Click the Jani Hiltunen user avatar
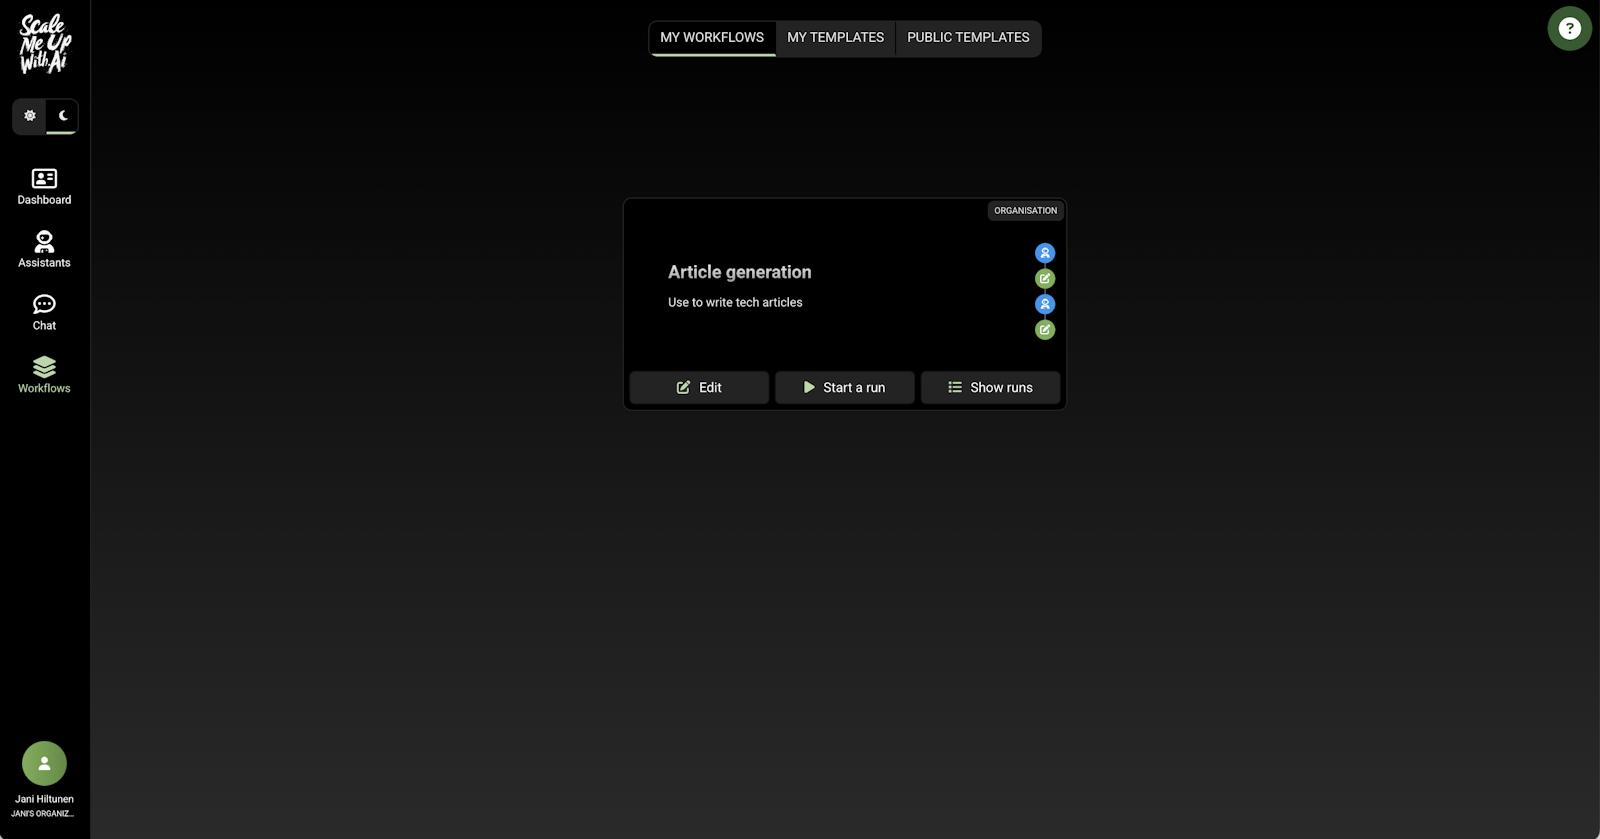1600x839 pixels. pyautogui.click(x=44, y=763)
